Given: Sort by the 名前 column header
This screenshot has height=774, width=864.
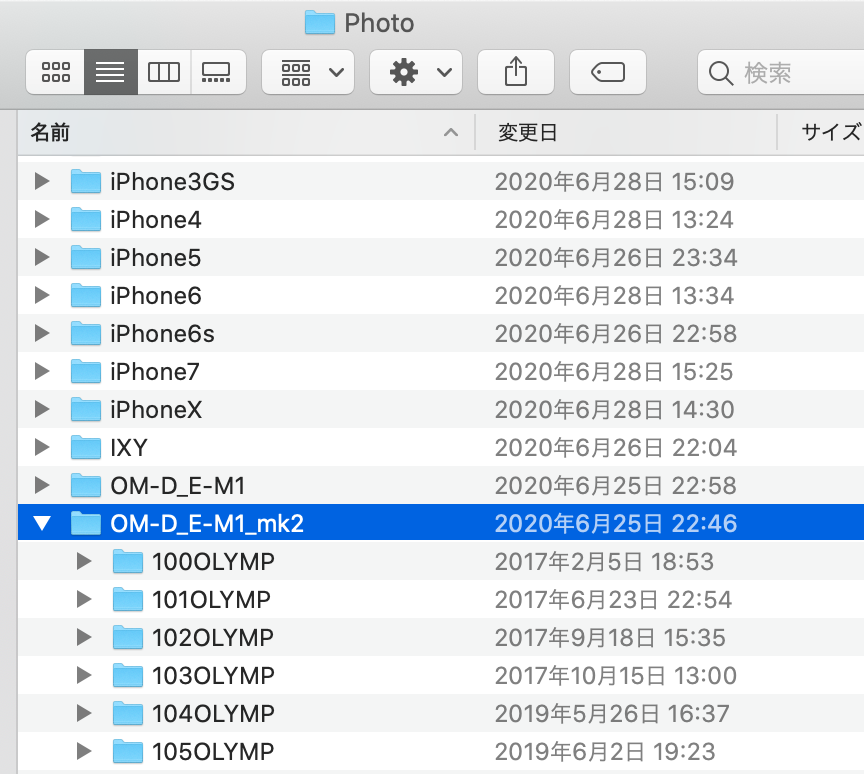Looking at the screenshot, I should (x=246, y=132).
